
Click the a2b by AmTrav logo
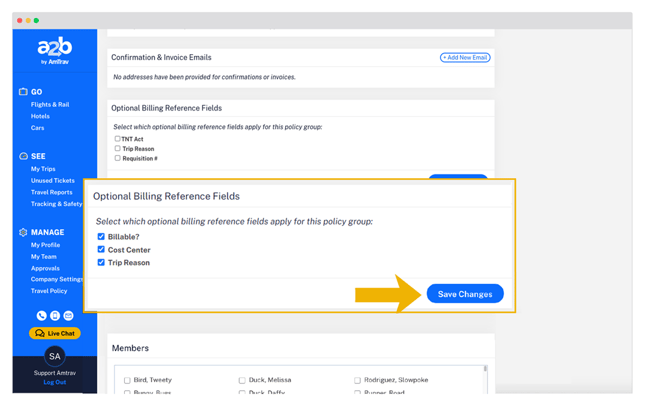54,49
